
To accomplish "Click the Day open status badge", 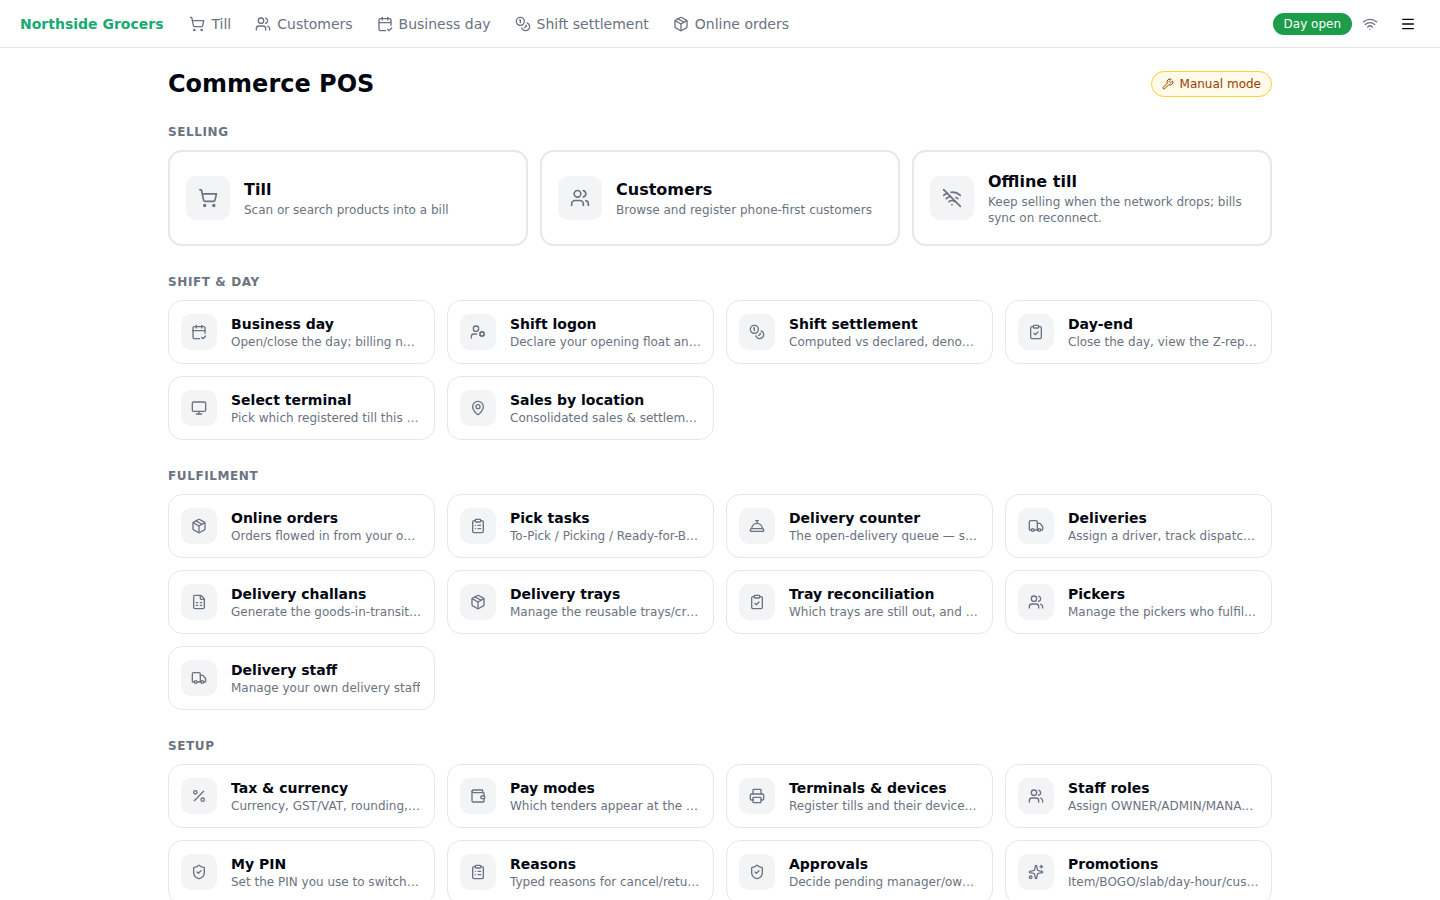I will pyautogui.click(x=1312, y=24).
